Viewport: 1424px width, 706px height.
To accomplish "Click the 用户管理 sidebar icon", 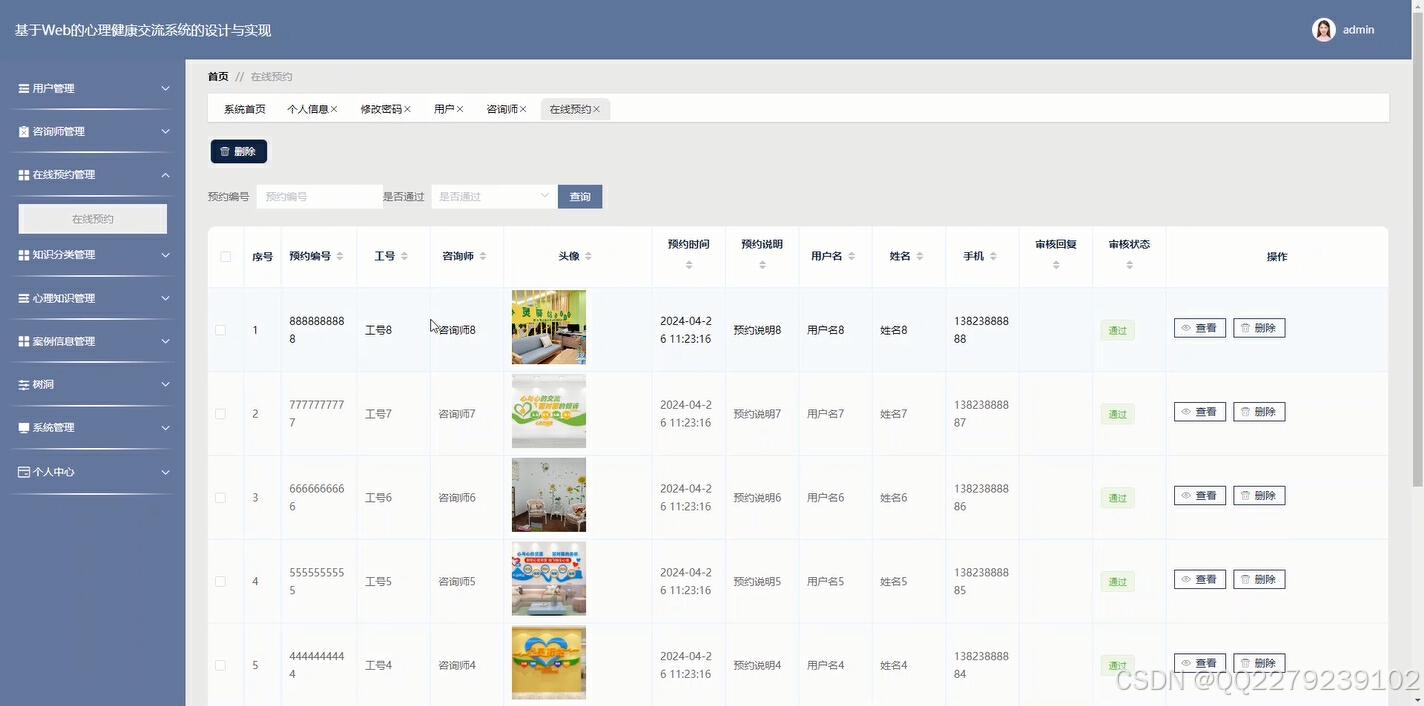I will point(23,88).
